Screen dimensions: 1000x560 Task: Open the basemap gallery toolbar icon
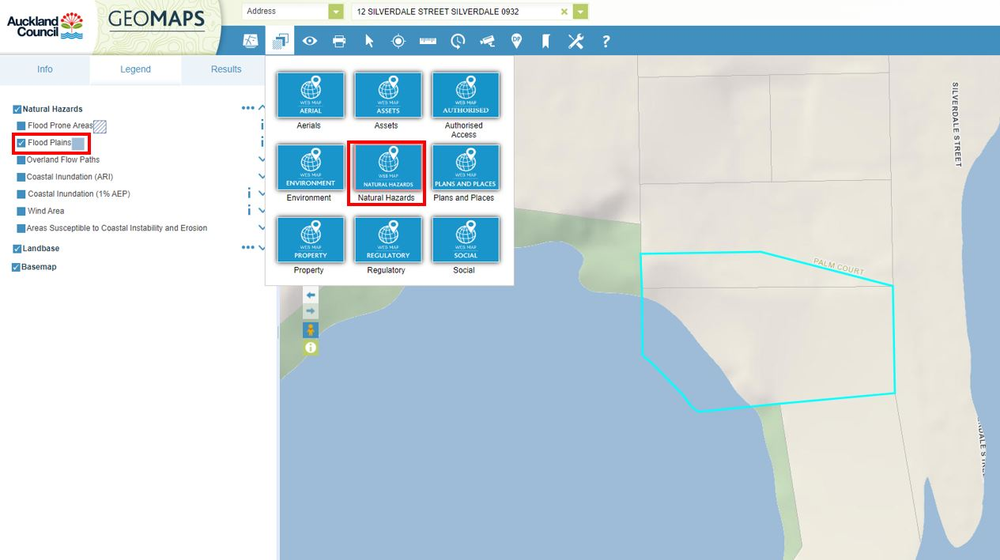pos(250,41)
